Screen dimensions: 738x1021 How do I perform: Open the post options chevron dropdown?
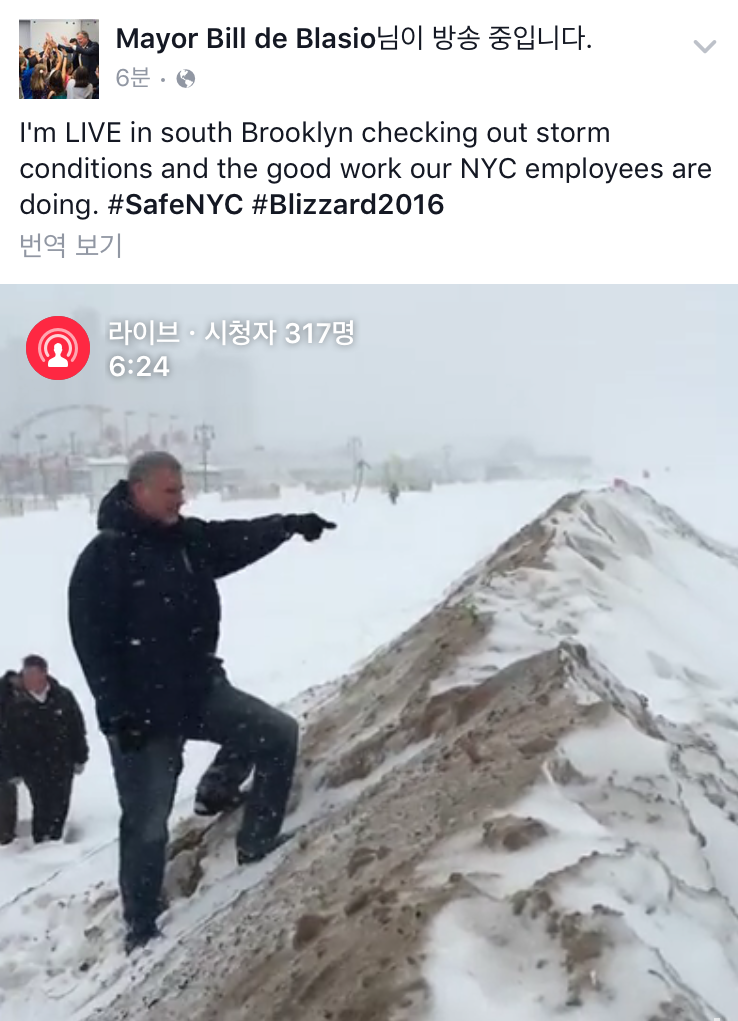tap(704, 46)
